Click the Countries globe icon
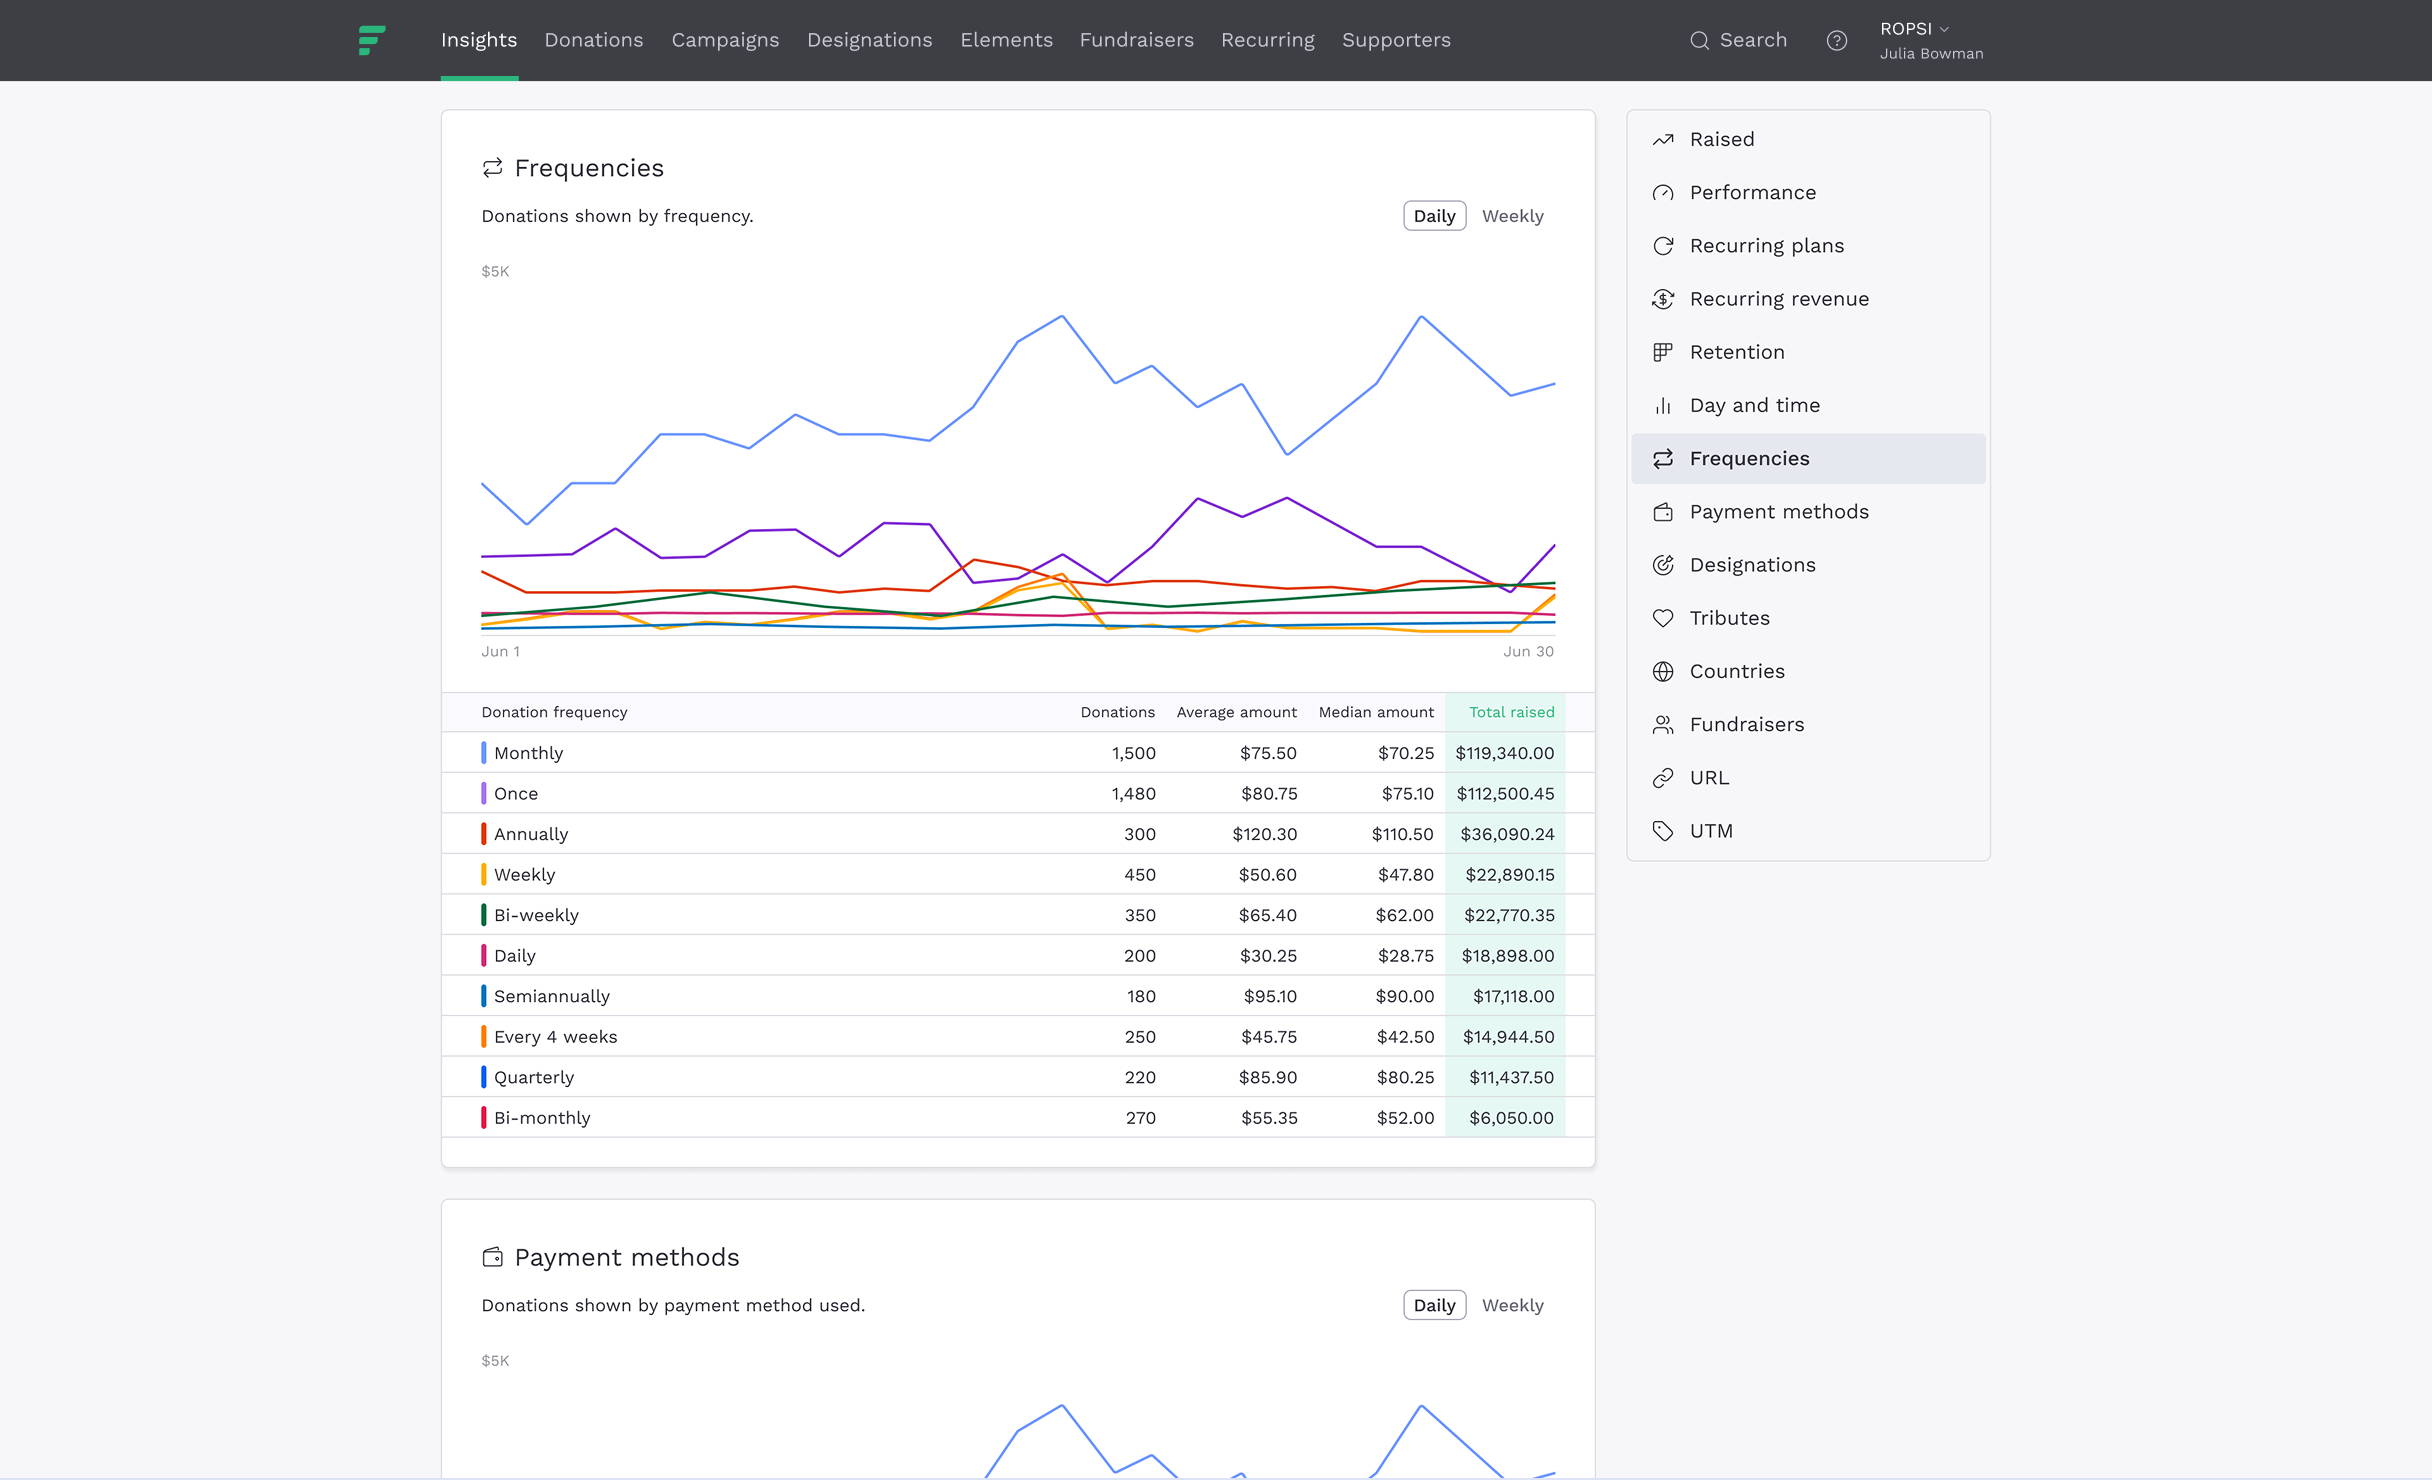The width and height of the screenshot is (2432, 1480). pos(1663,672)
